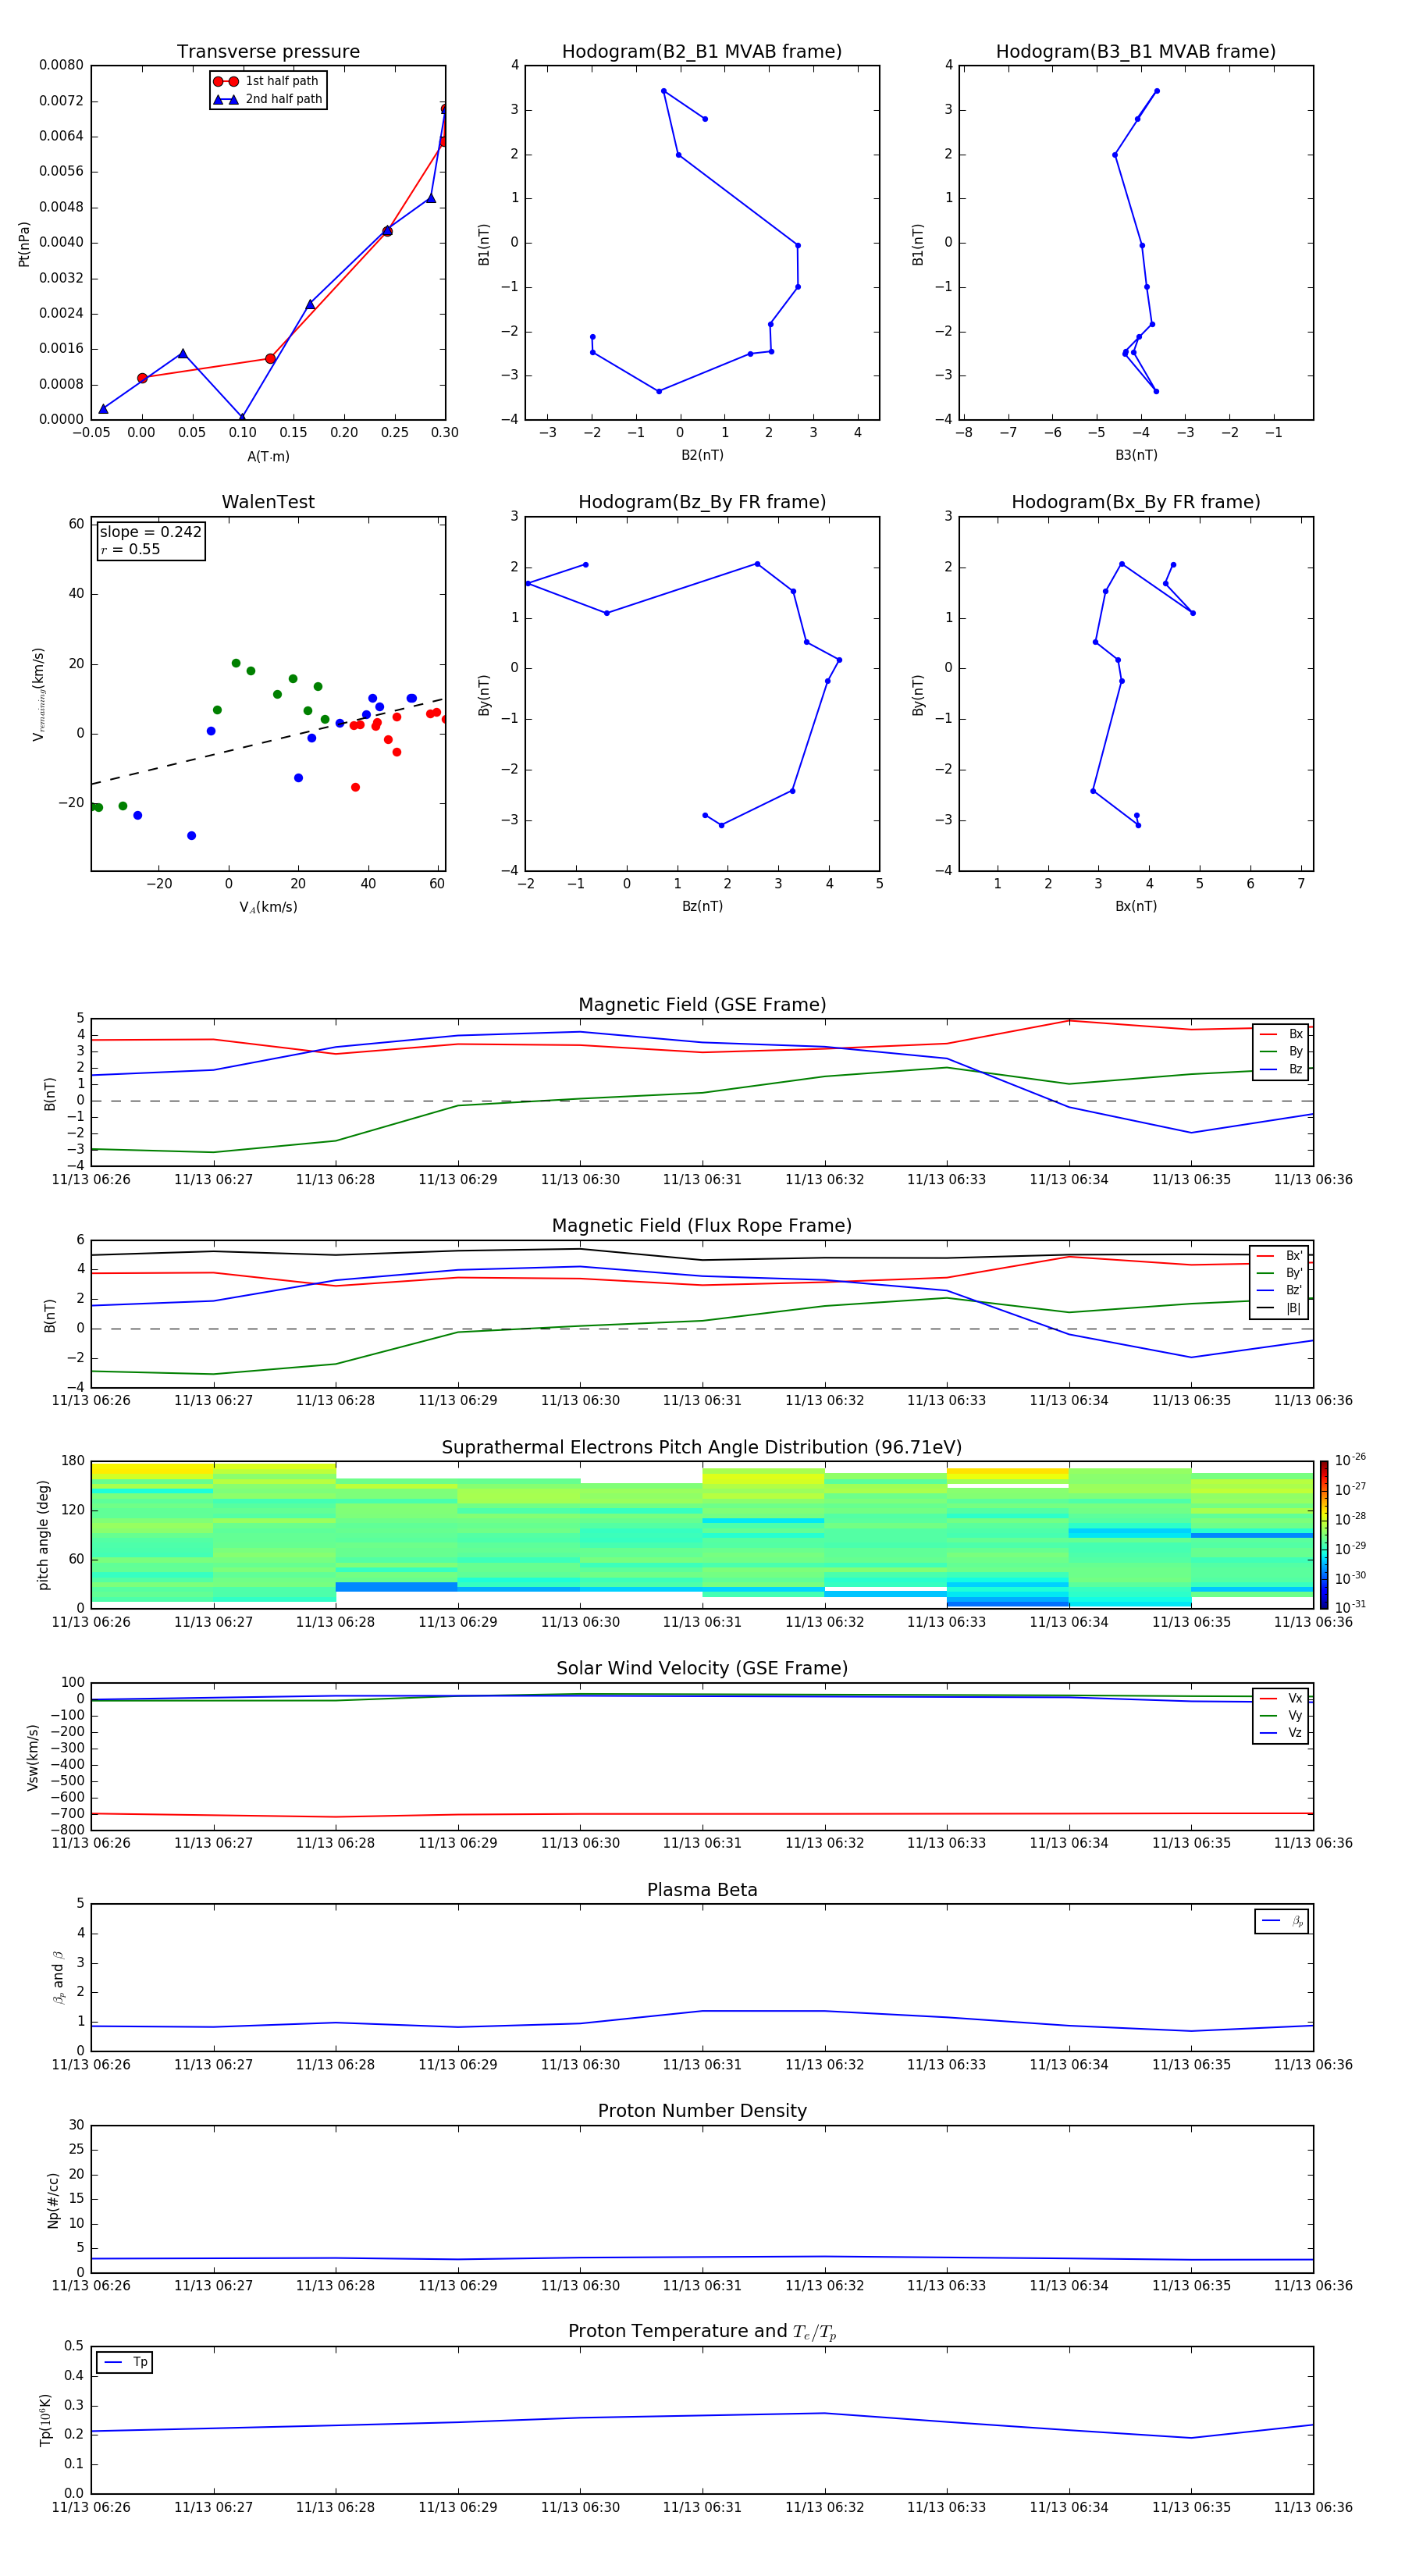Click the "Proton Number Density" title
The width and height of the screenshot is (1405, 2576).
(702, 2111)
